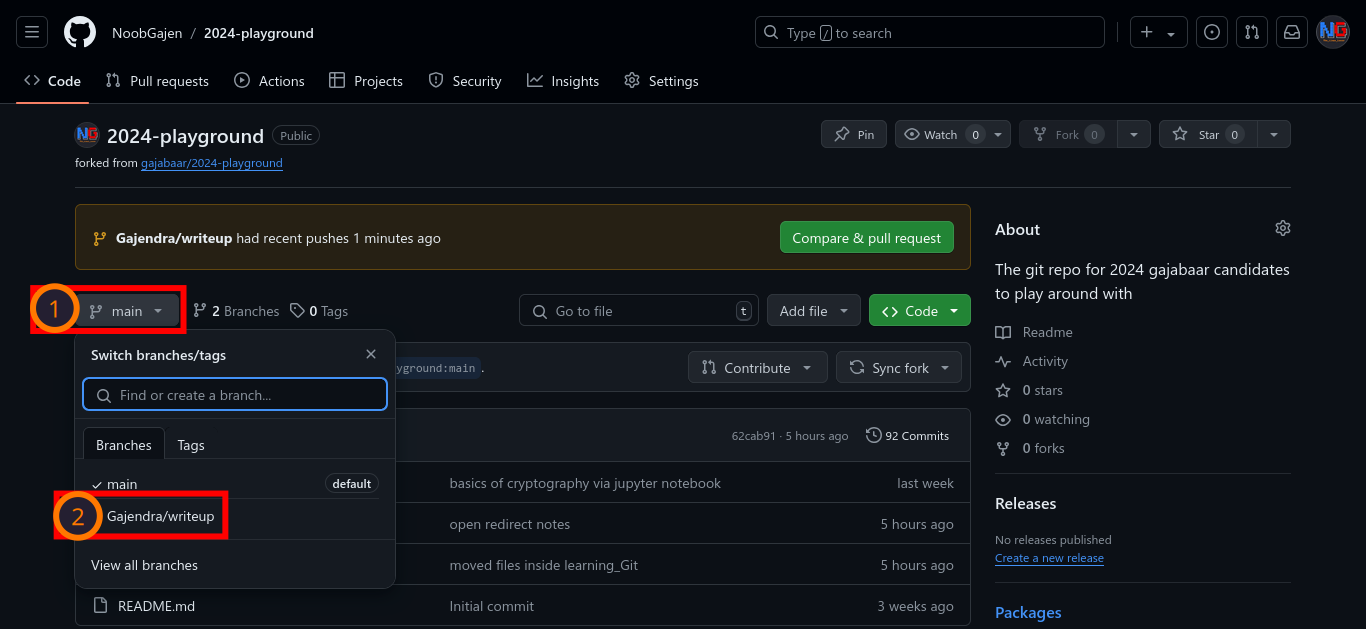Open README.md file
Viewport: 1366px width, 629px height.
pos(156,606)
